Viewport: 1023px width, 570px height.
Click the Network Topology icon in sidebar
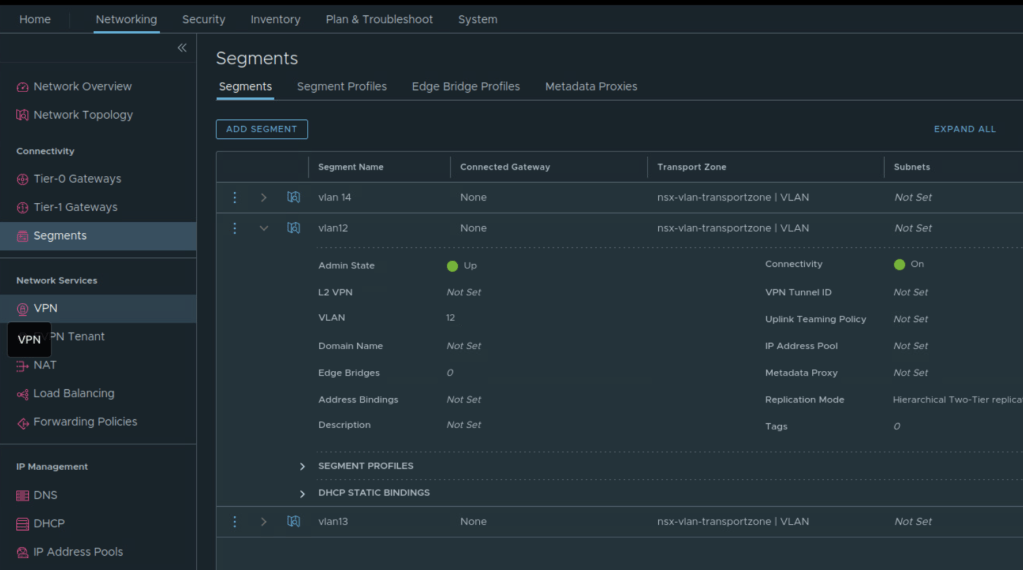[23, 115]
